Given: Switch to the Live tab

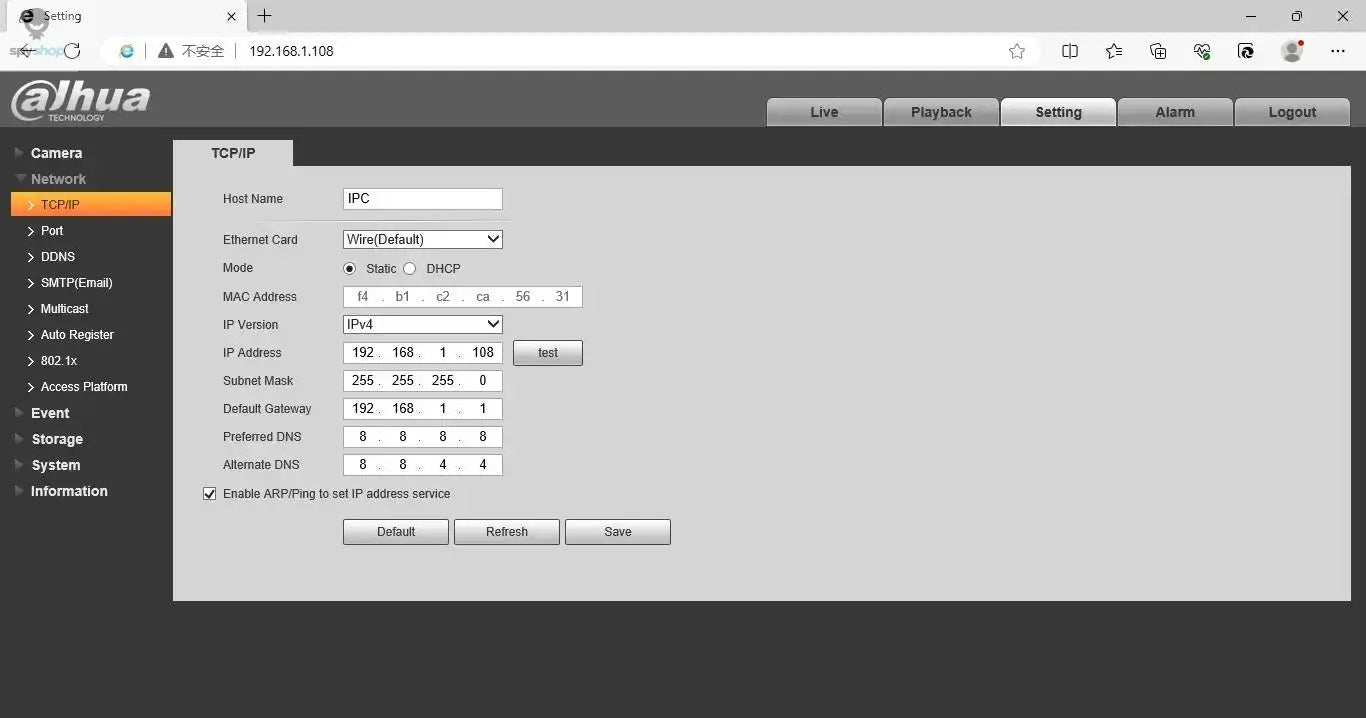Looking at the screenshot, I should tap(824, 112).
